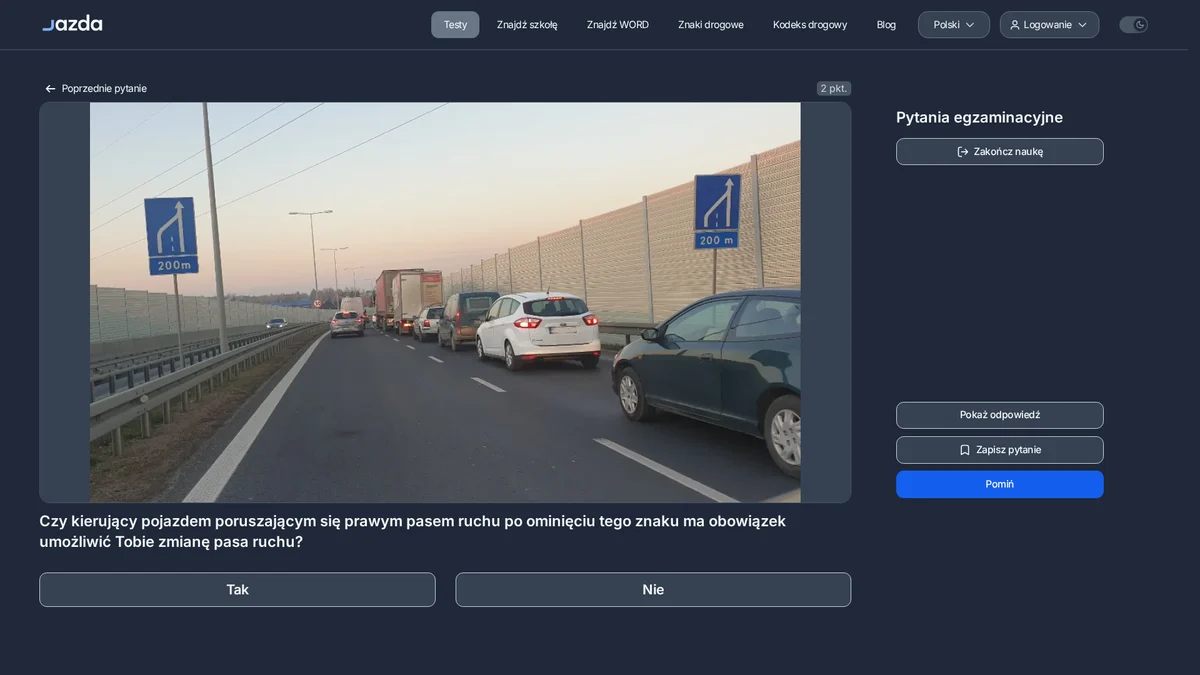Viewport: 1200px width, 675px height.
Task: Click the user icon beside Logowanie
Action: tap(1015, 25)
